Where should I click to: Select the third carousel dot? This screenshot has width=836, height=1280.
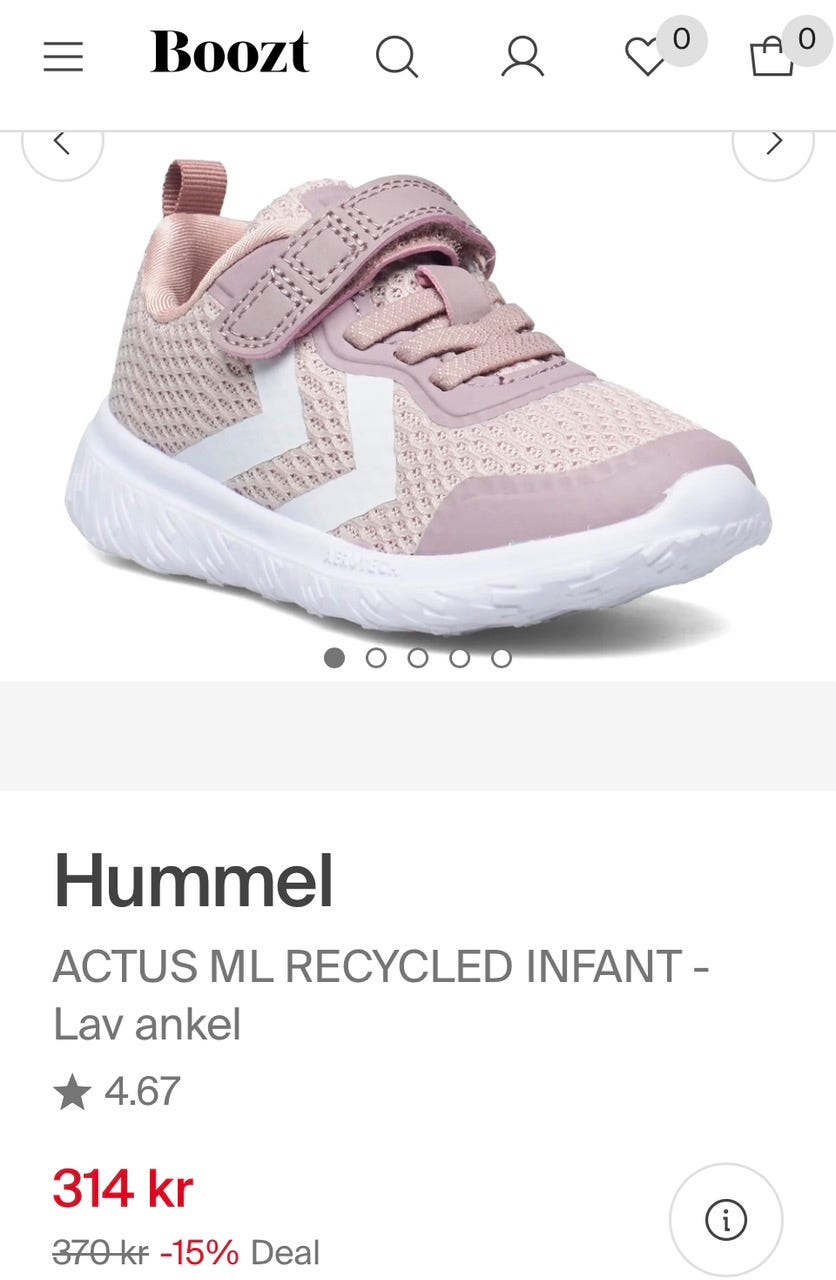(x=418, y=658)
